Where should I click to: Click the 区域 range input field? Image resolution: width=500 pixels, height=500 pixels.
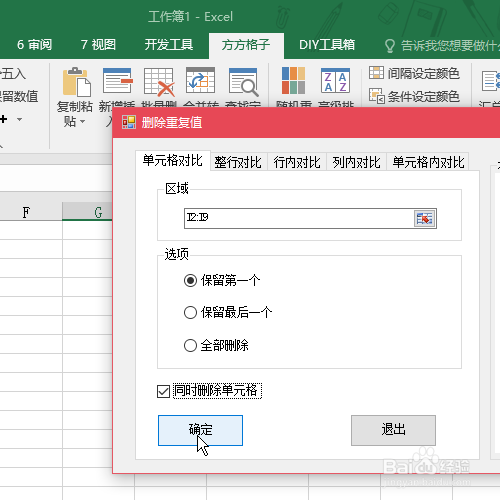(299, 219)
